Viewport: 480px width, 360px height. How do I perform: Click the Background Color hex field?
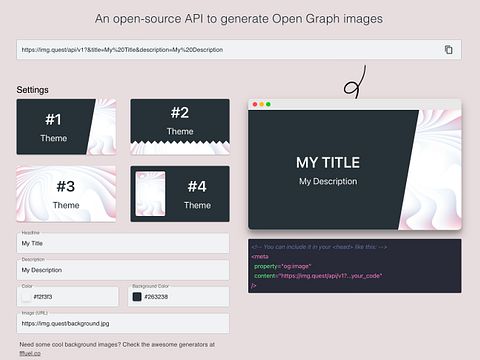(x=179, y=297)
